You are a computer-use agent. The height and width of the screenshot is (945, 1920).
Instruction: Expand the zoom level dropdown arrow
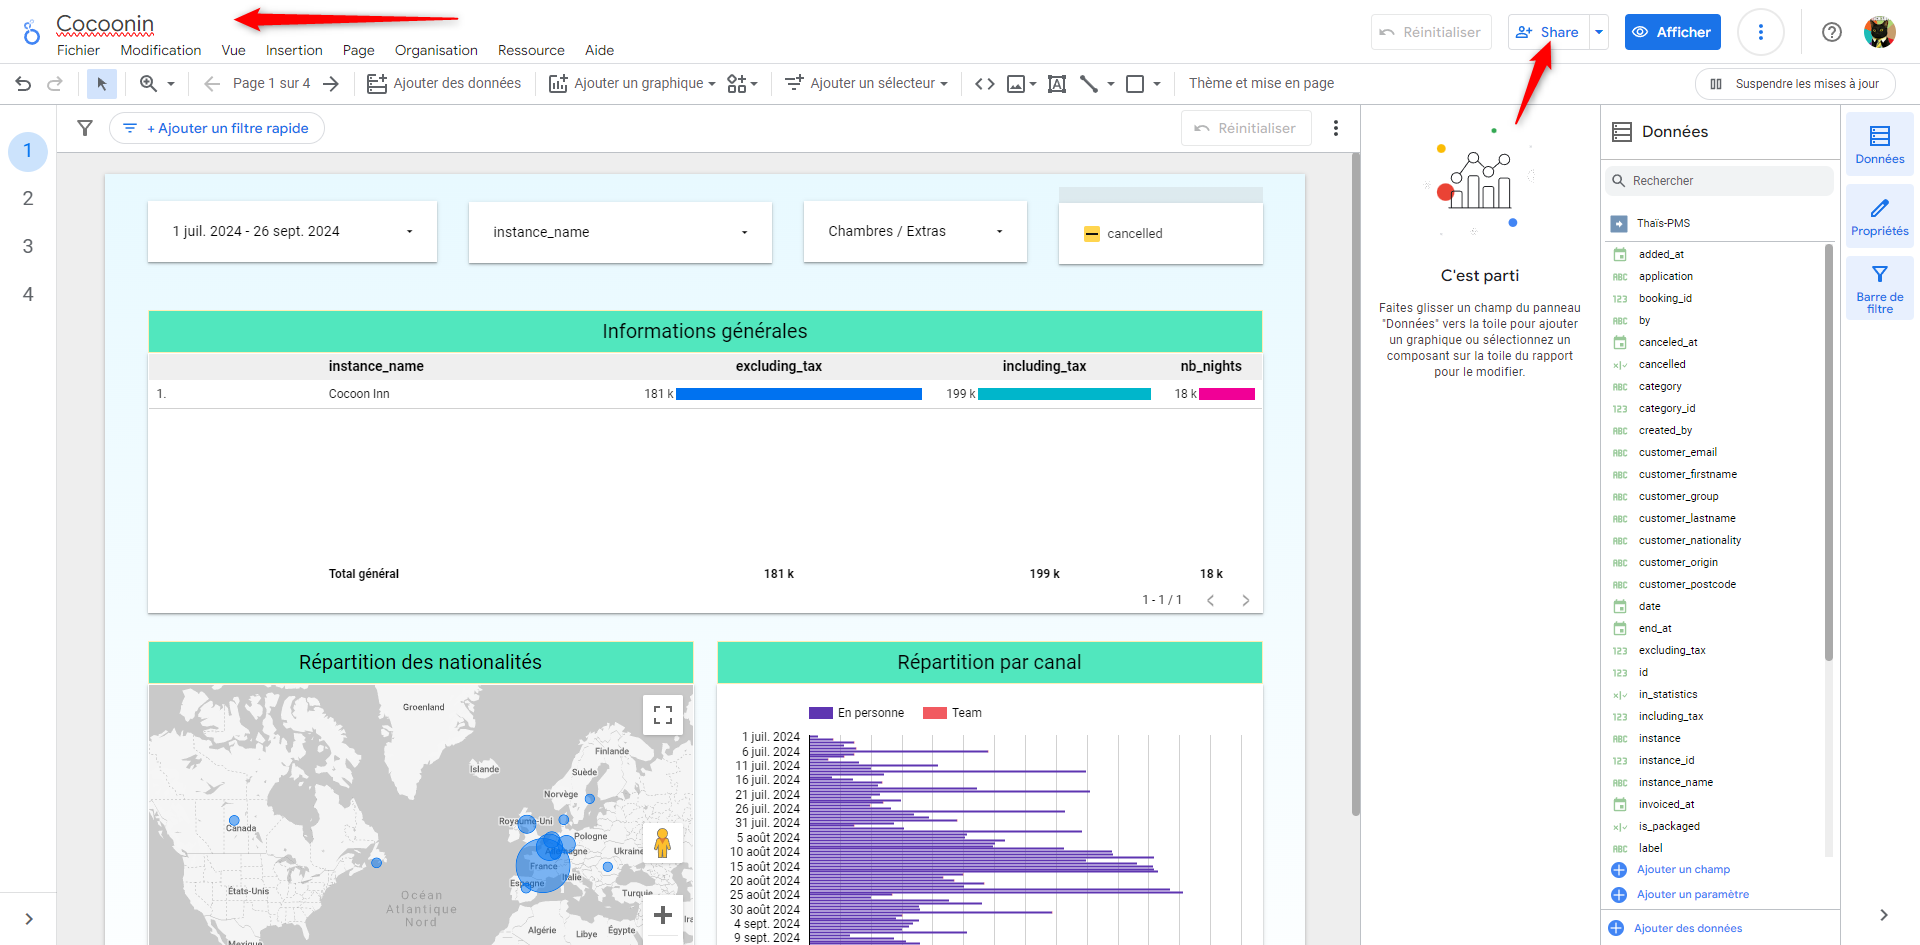pos(171,84)
